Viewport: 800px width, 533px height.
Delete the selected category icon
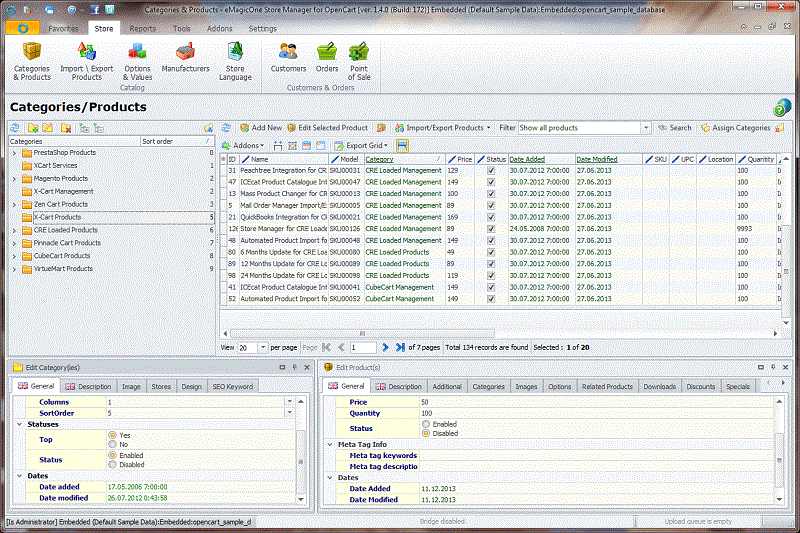point(66,128)
